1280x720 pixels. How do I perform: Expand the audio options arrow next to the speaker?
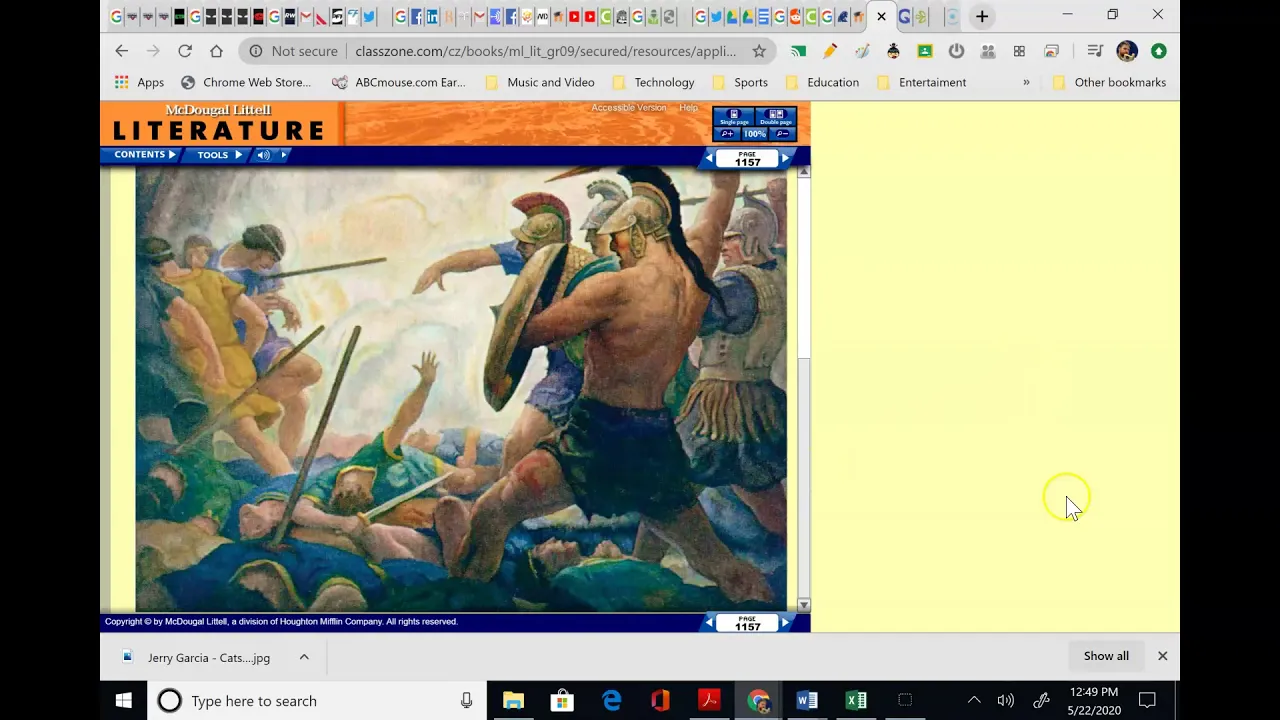click(284, 155)
